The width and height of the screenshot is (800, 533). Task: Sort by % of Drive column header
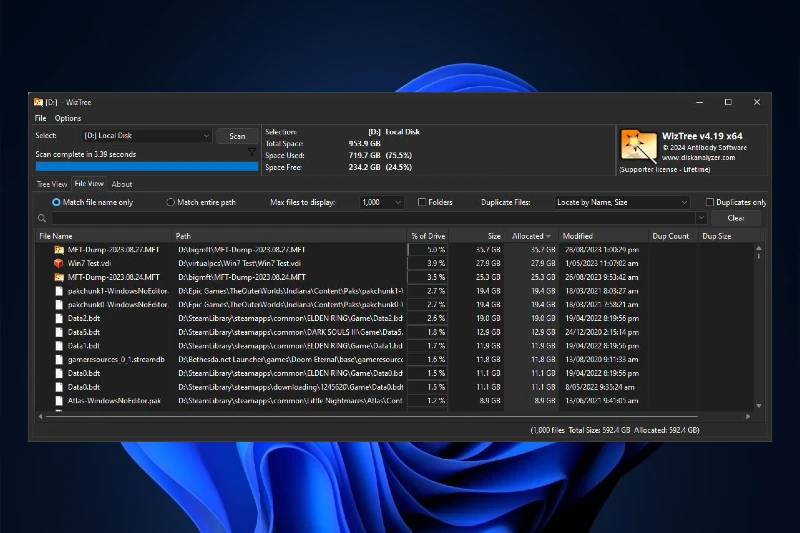pyautogui.click(x=429, y=236)
